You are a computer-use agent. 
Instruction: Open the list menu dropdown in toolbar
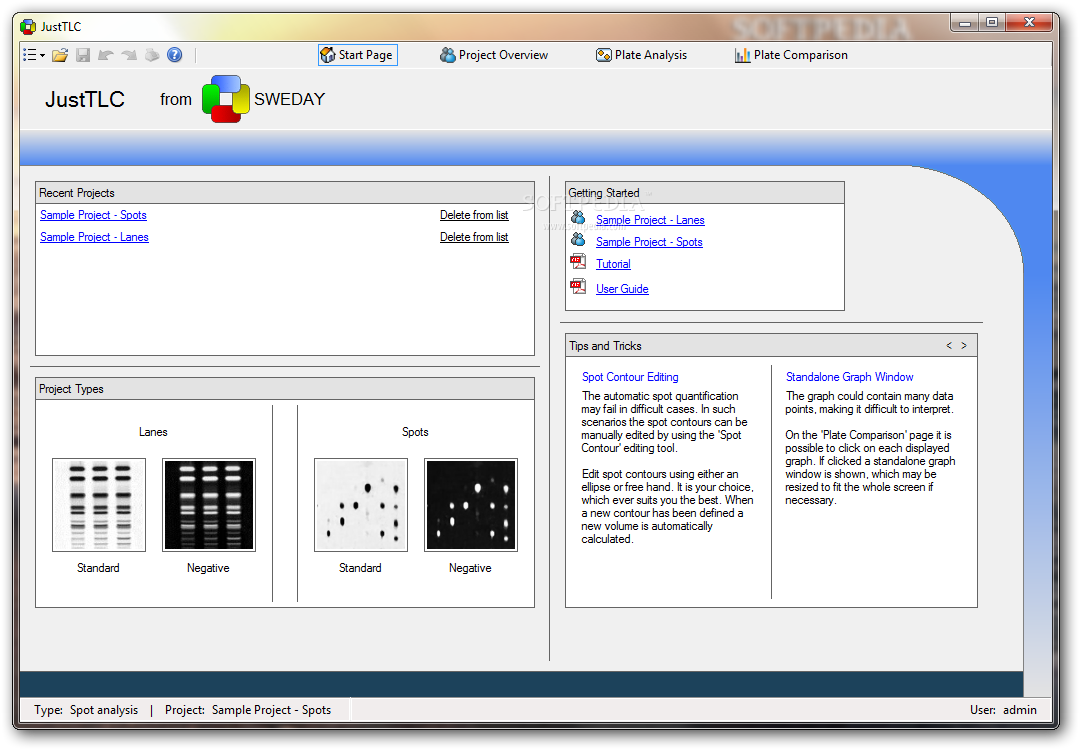[x=34, y=55]
